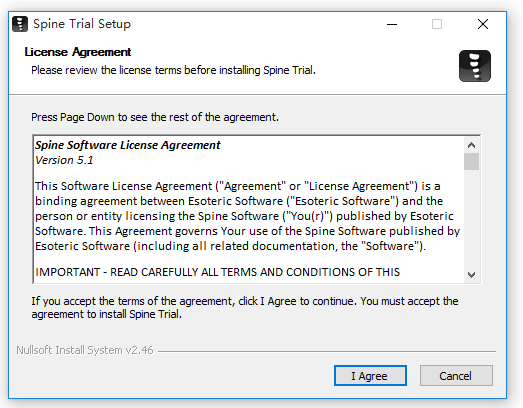523x408 pixels.
Task: Click the 'Press Page Down' instruction text
Action: tap(155, 117)
